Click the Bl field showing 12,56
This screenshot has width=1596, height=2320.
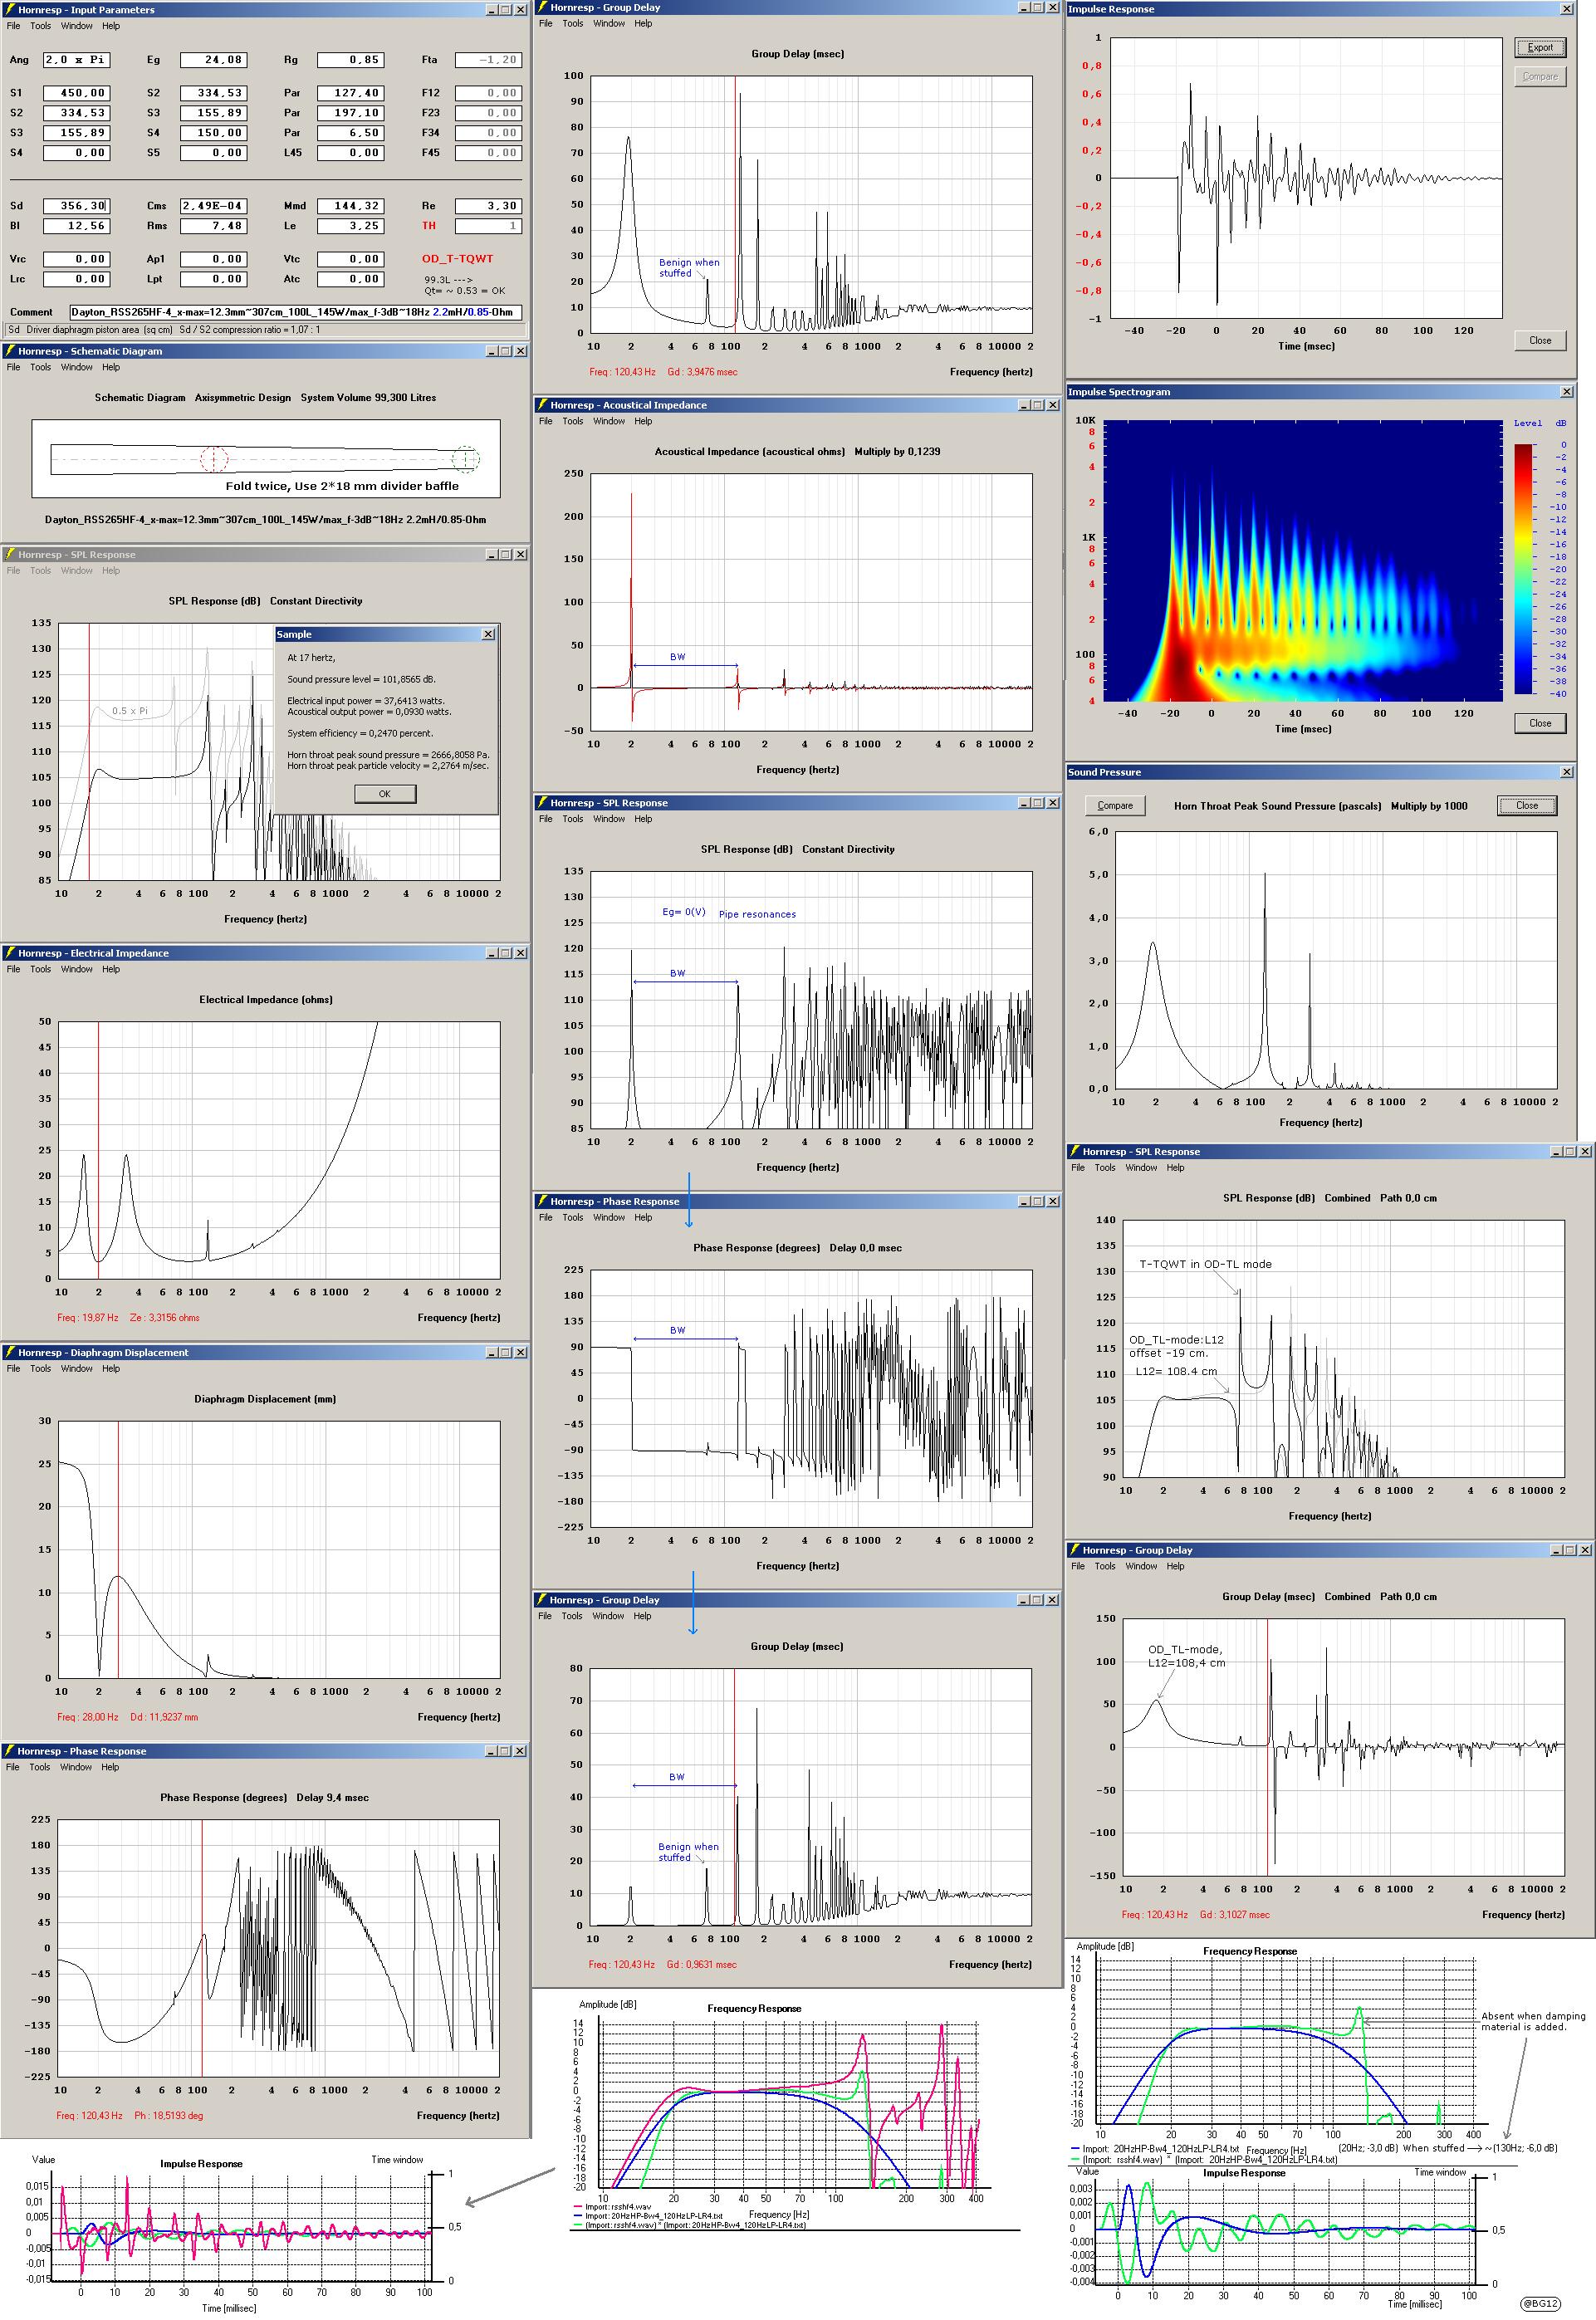pyautogui.click(x=76, y=226)
